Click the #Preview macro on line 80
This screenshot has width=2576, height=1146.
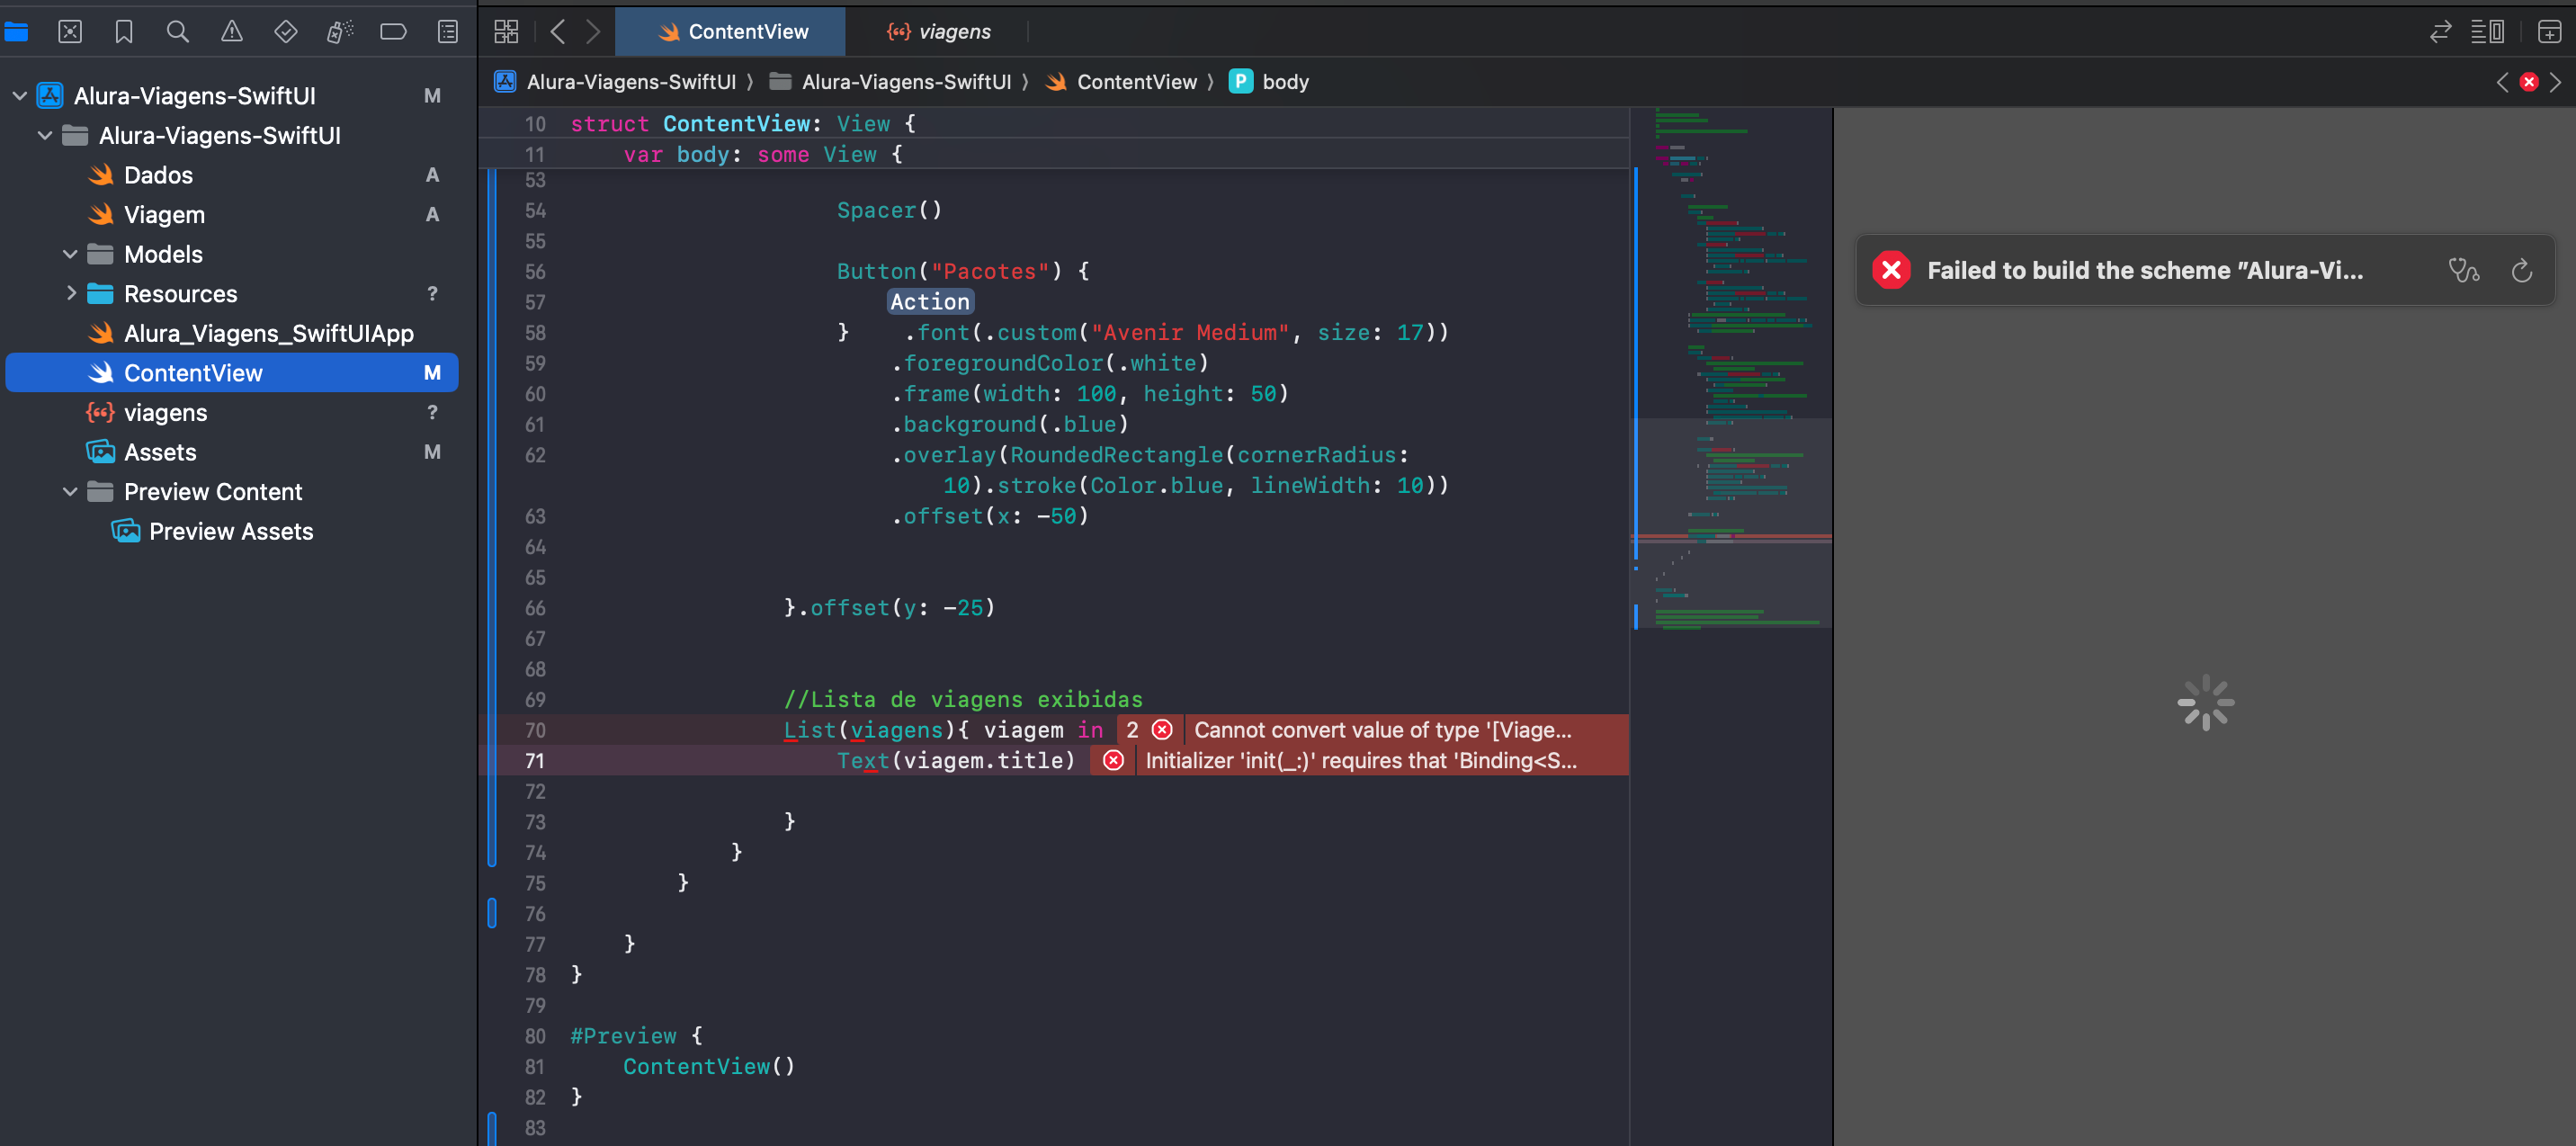pos(623,1036)
